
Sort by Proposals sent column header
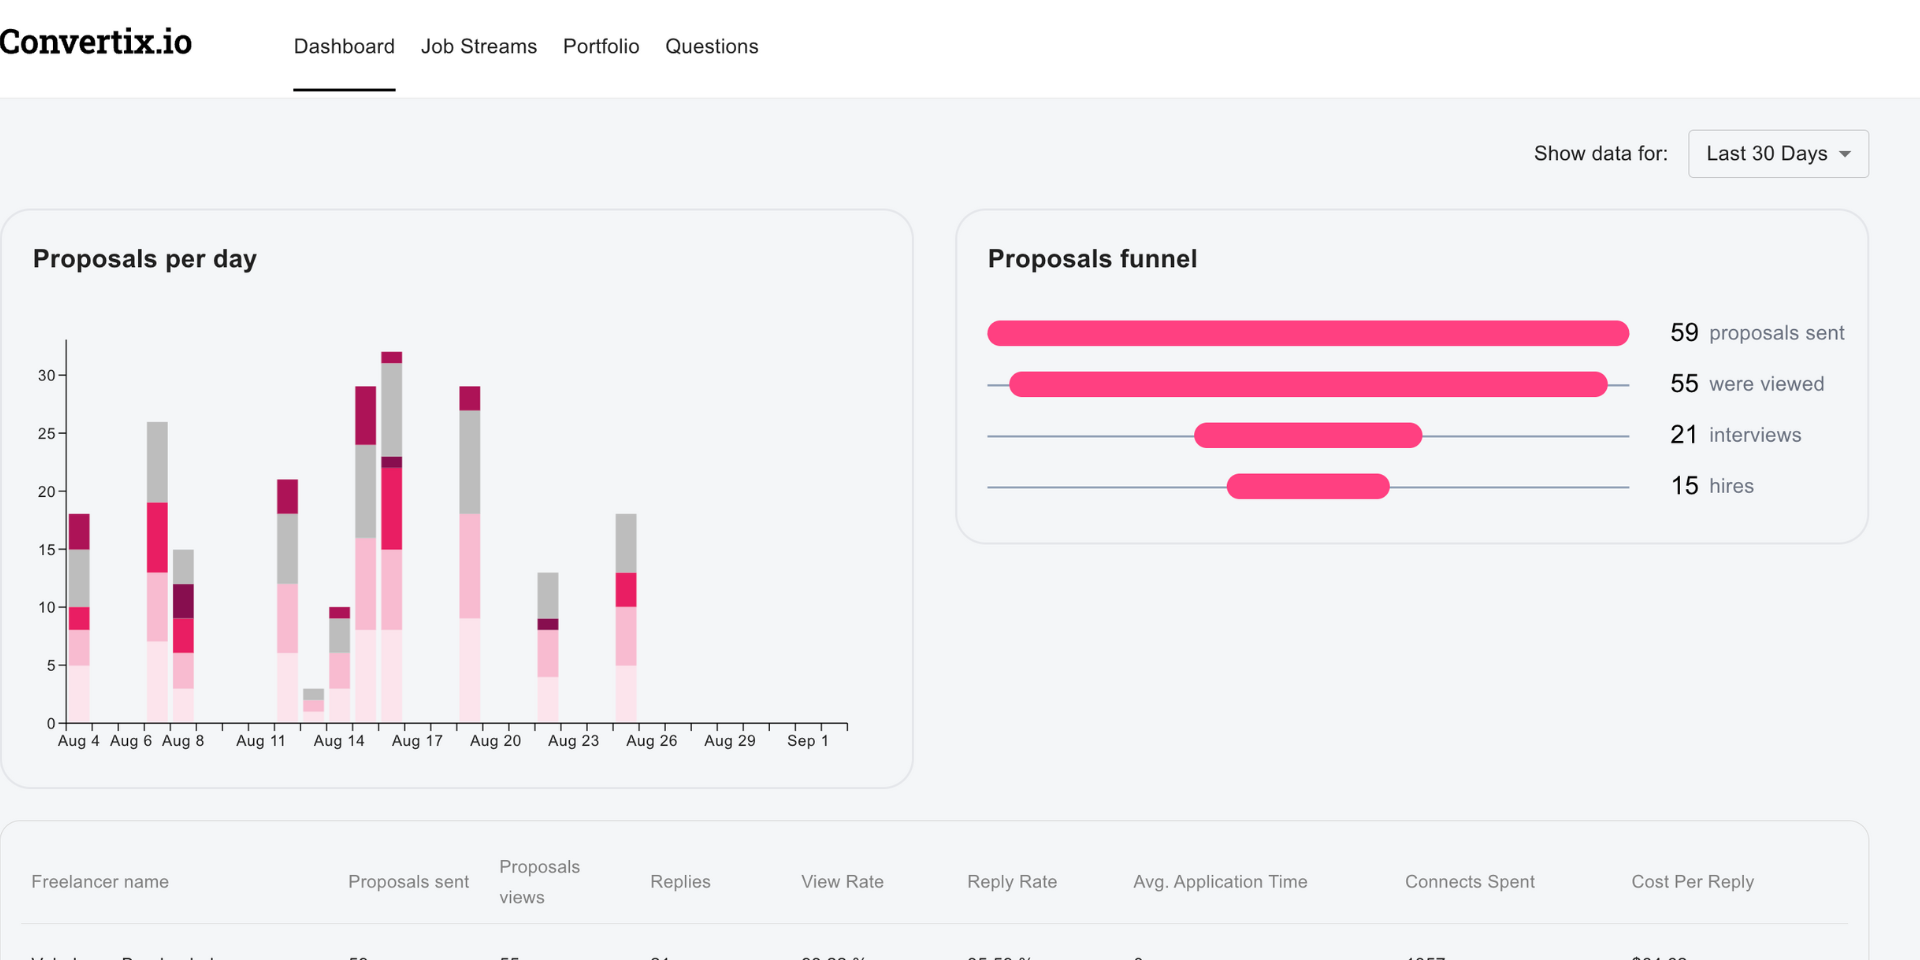point(408,882)
